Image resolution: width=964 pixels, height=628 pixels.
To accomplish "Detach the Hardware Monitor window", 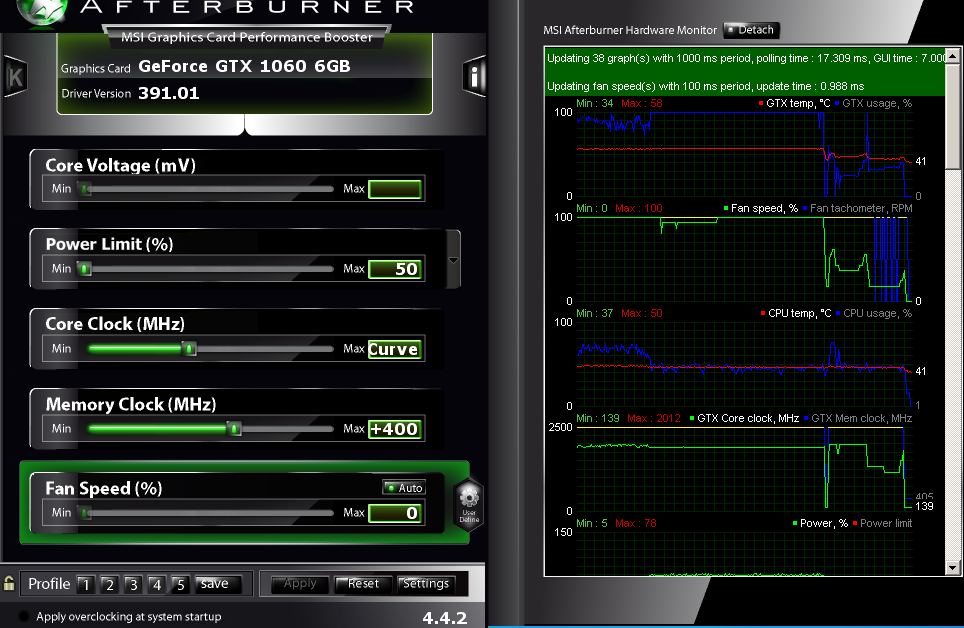I will [x=751, y=30].
